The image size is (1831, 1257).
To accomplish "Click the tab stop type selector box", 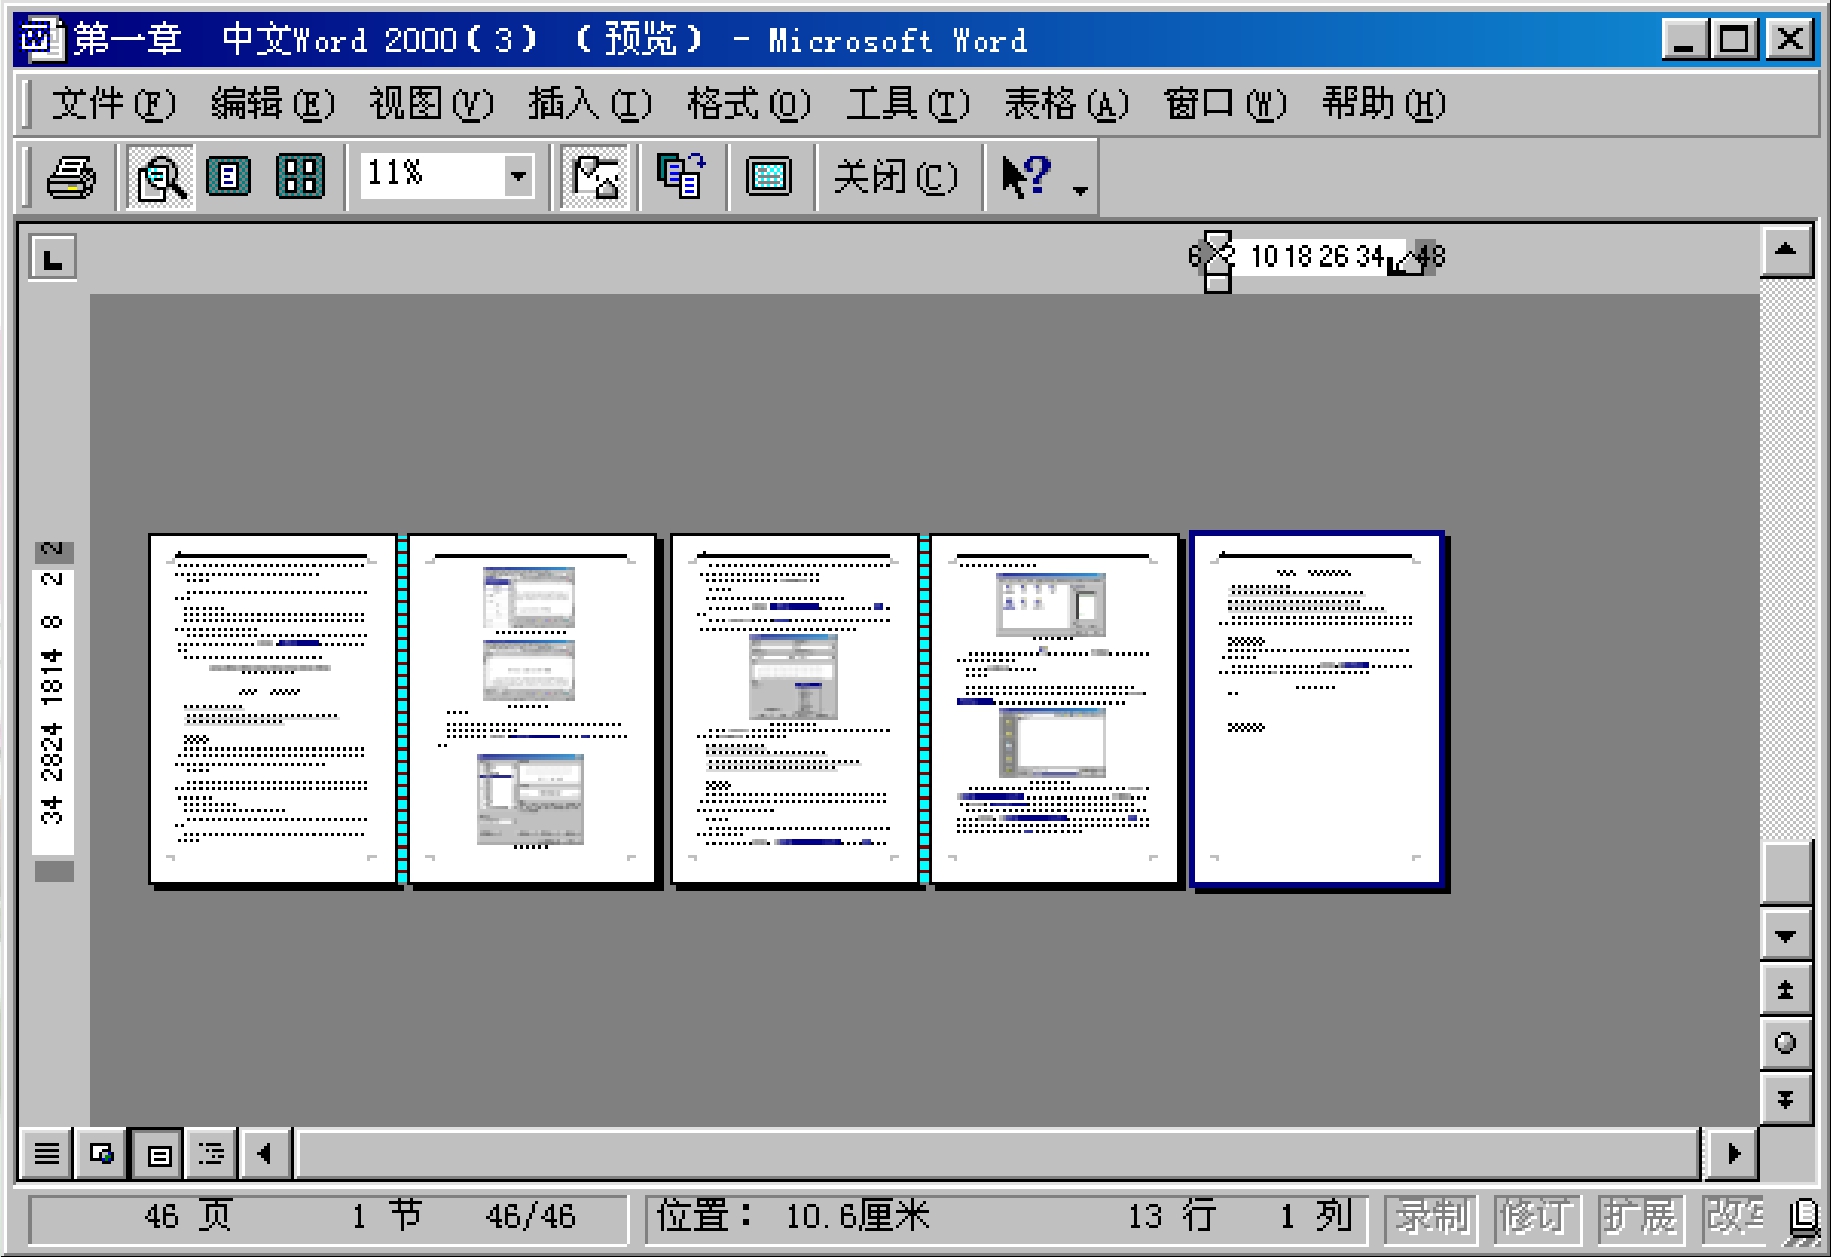I will pos(52,259).
